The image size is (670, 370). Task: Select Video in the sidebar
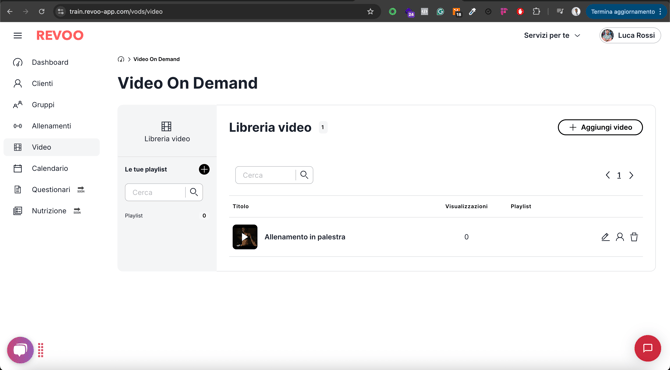pos(51,147)
